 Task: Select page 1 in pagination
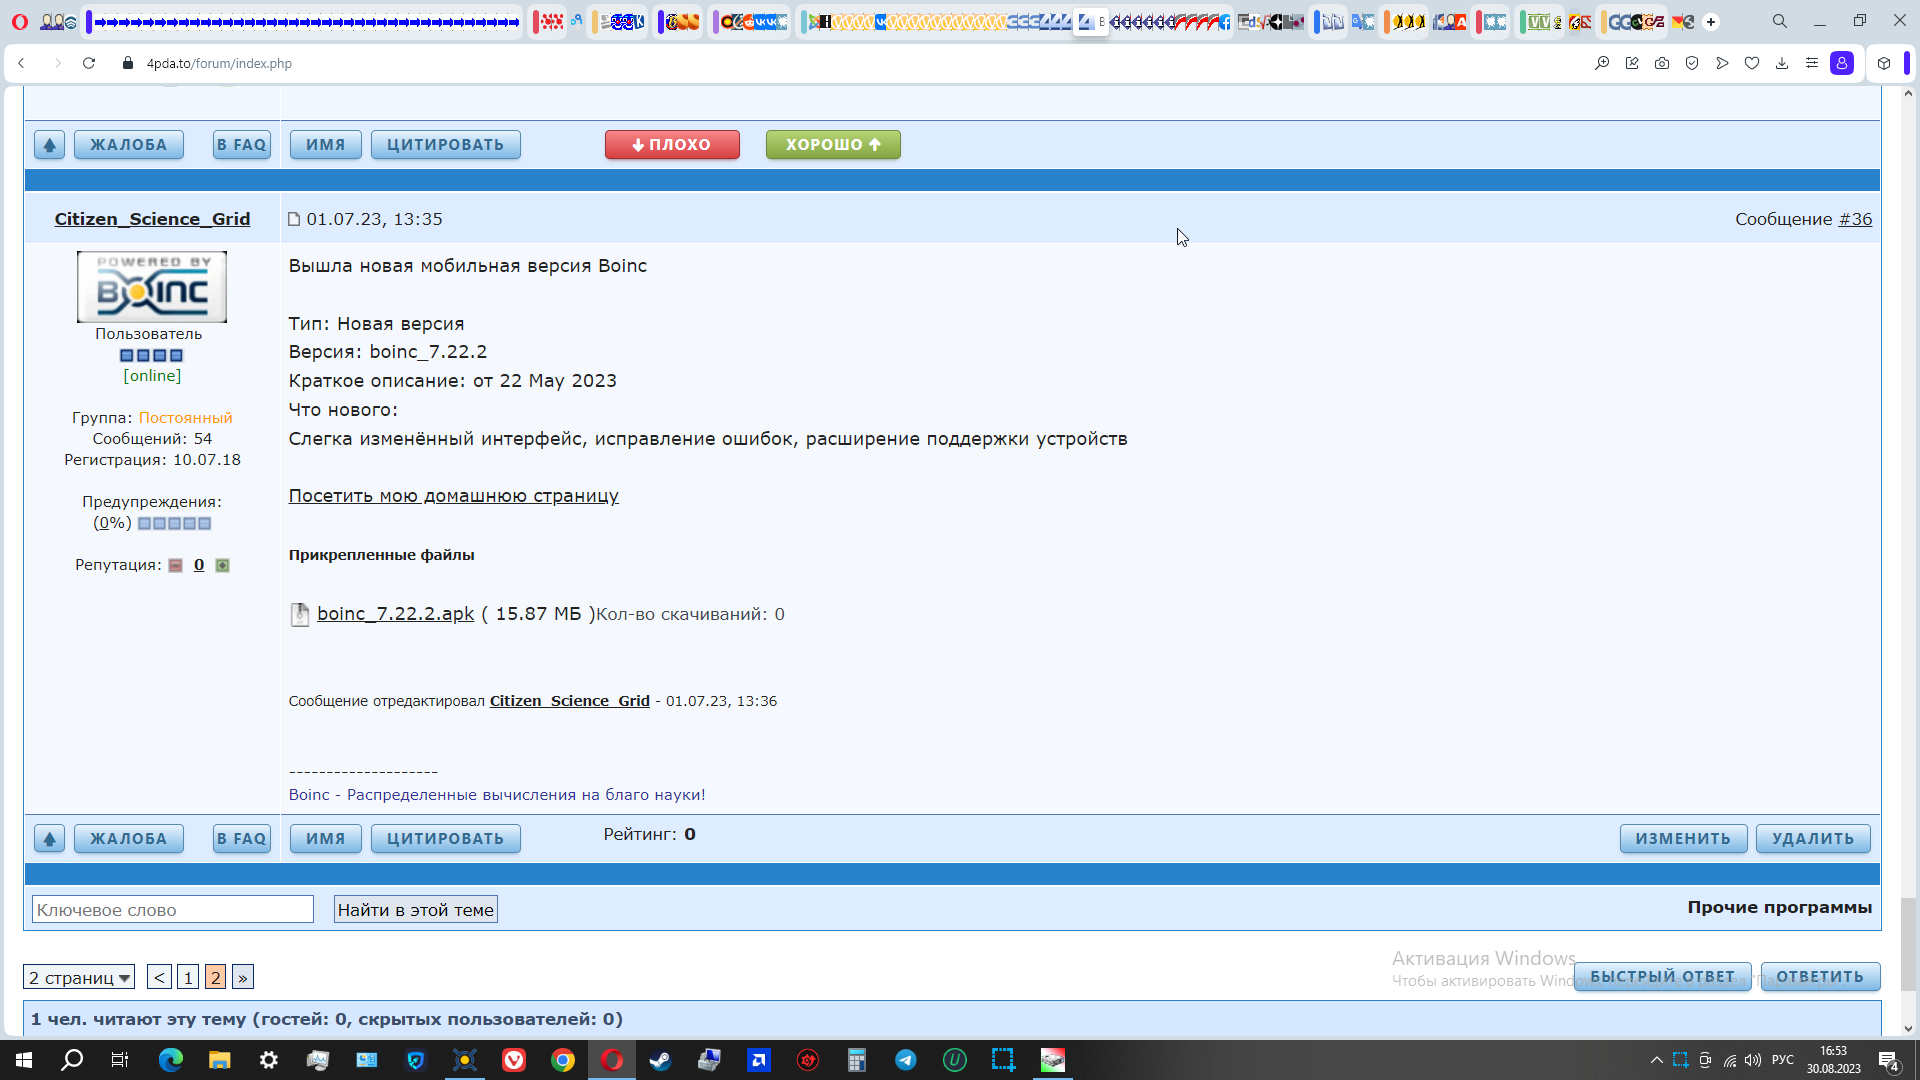point(188,977)
